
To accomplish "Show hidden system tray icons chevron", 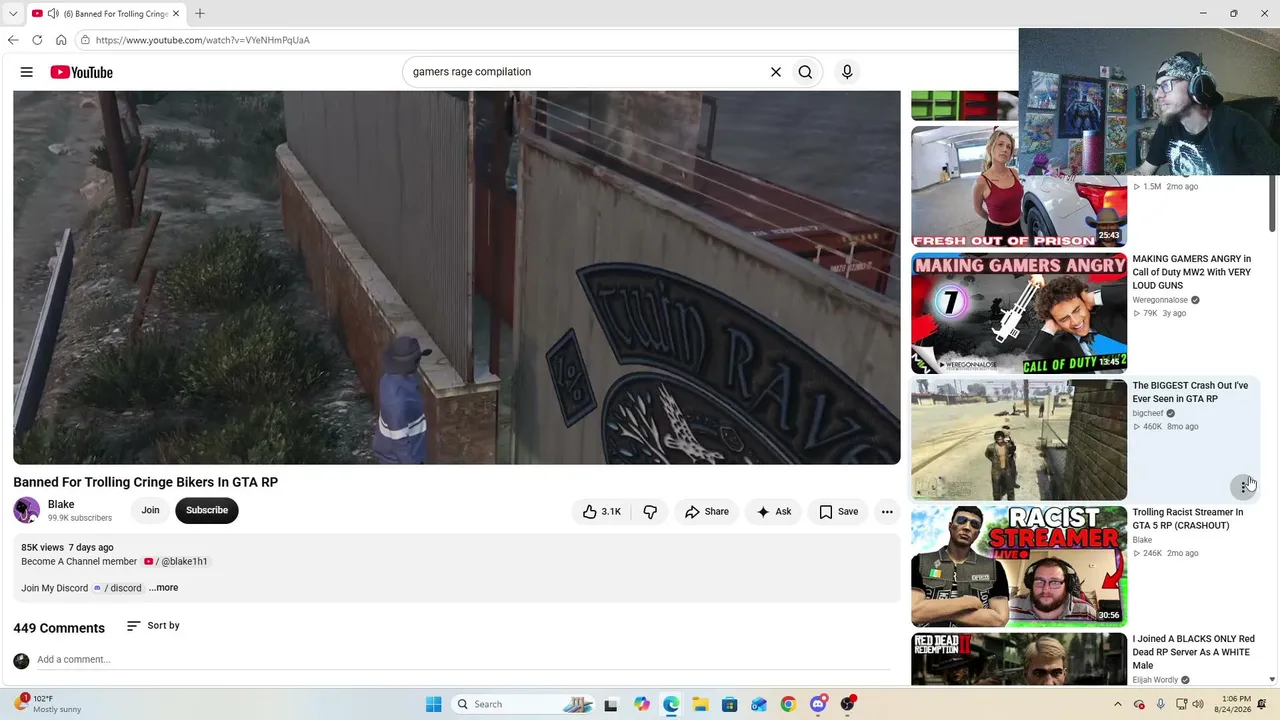I will pos(1118,704).
